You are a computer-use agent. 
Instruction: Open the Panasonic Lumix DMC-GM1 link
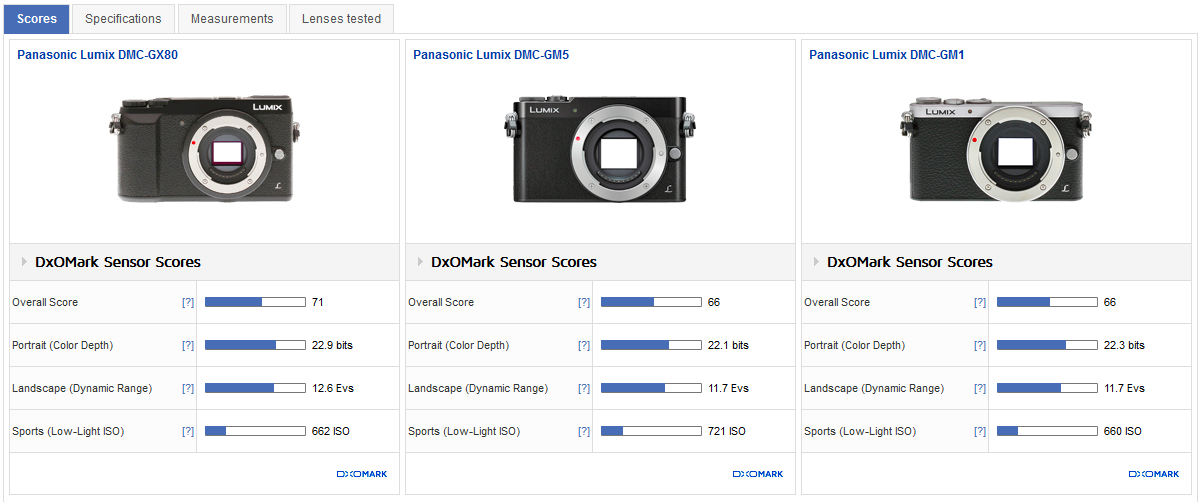[886, 55]
